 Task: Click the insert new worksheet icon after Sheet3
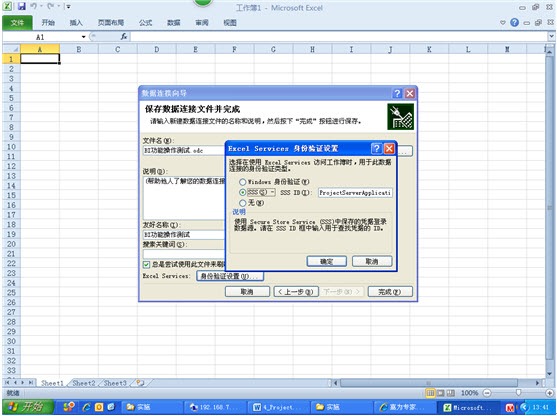pos(140,383)
